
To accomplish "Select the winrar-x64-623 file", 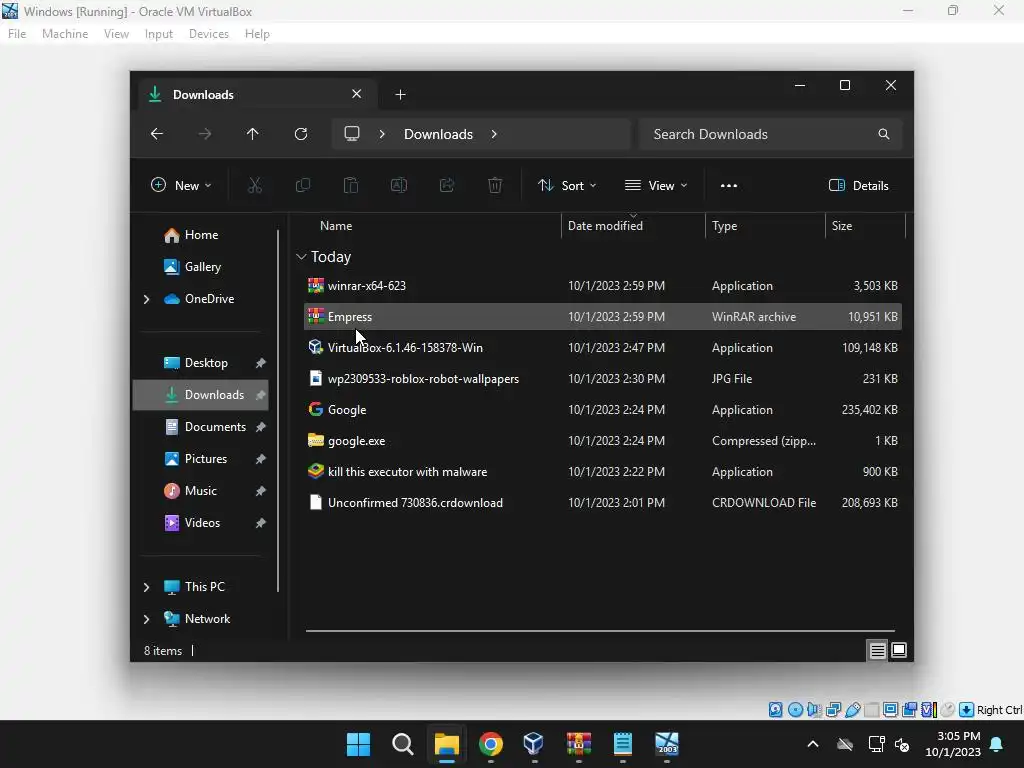I will pyautogui.click(x=603, y=286).
